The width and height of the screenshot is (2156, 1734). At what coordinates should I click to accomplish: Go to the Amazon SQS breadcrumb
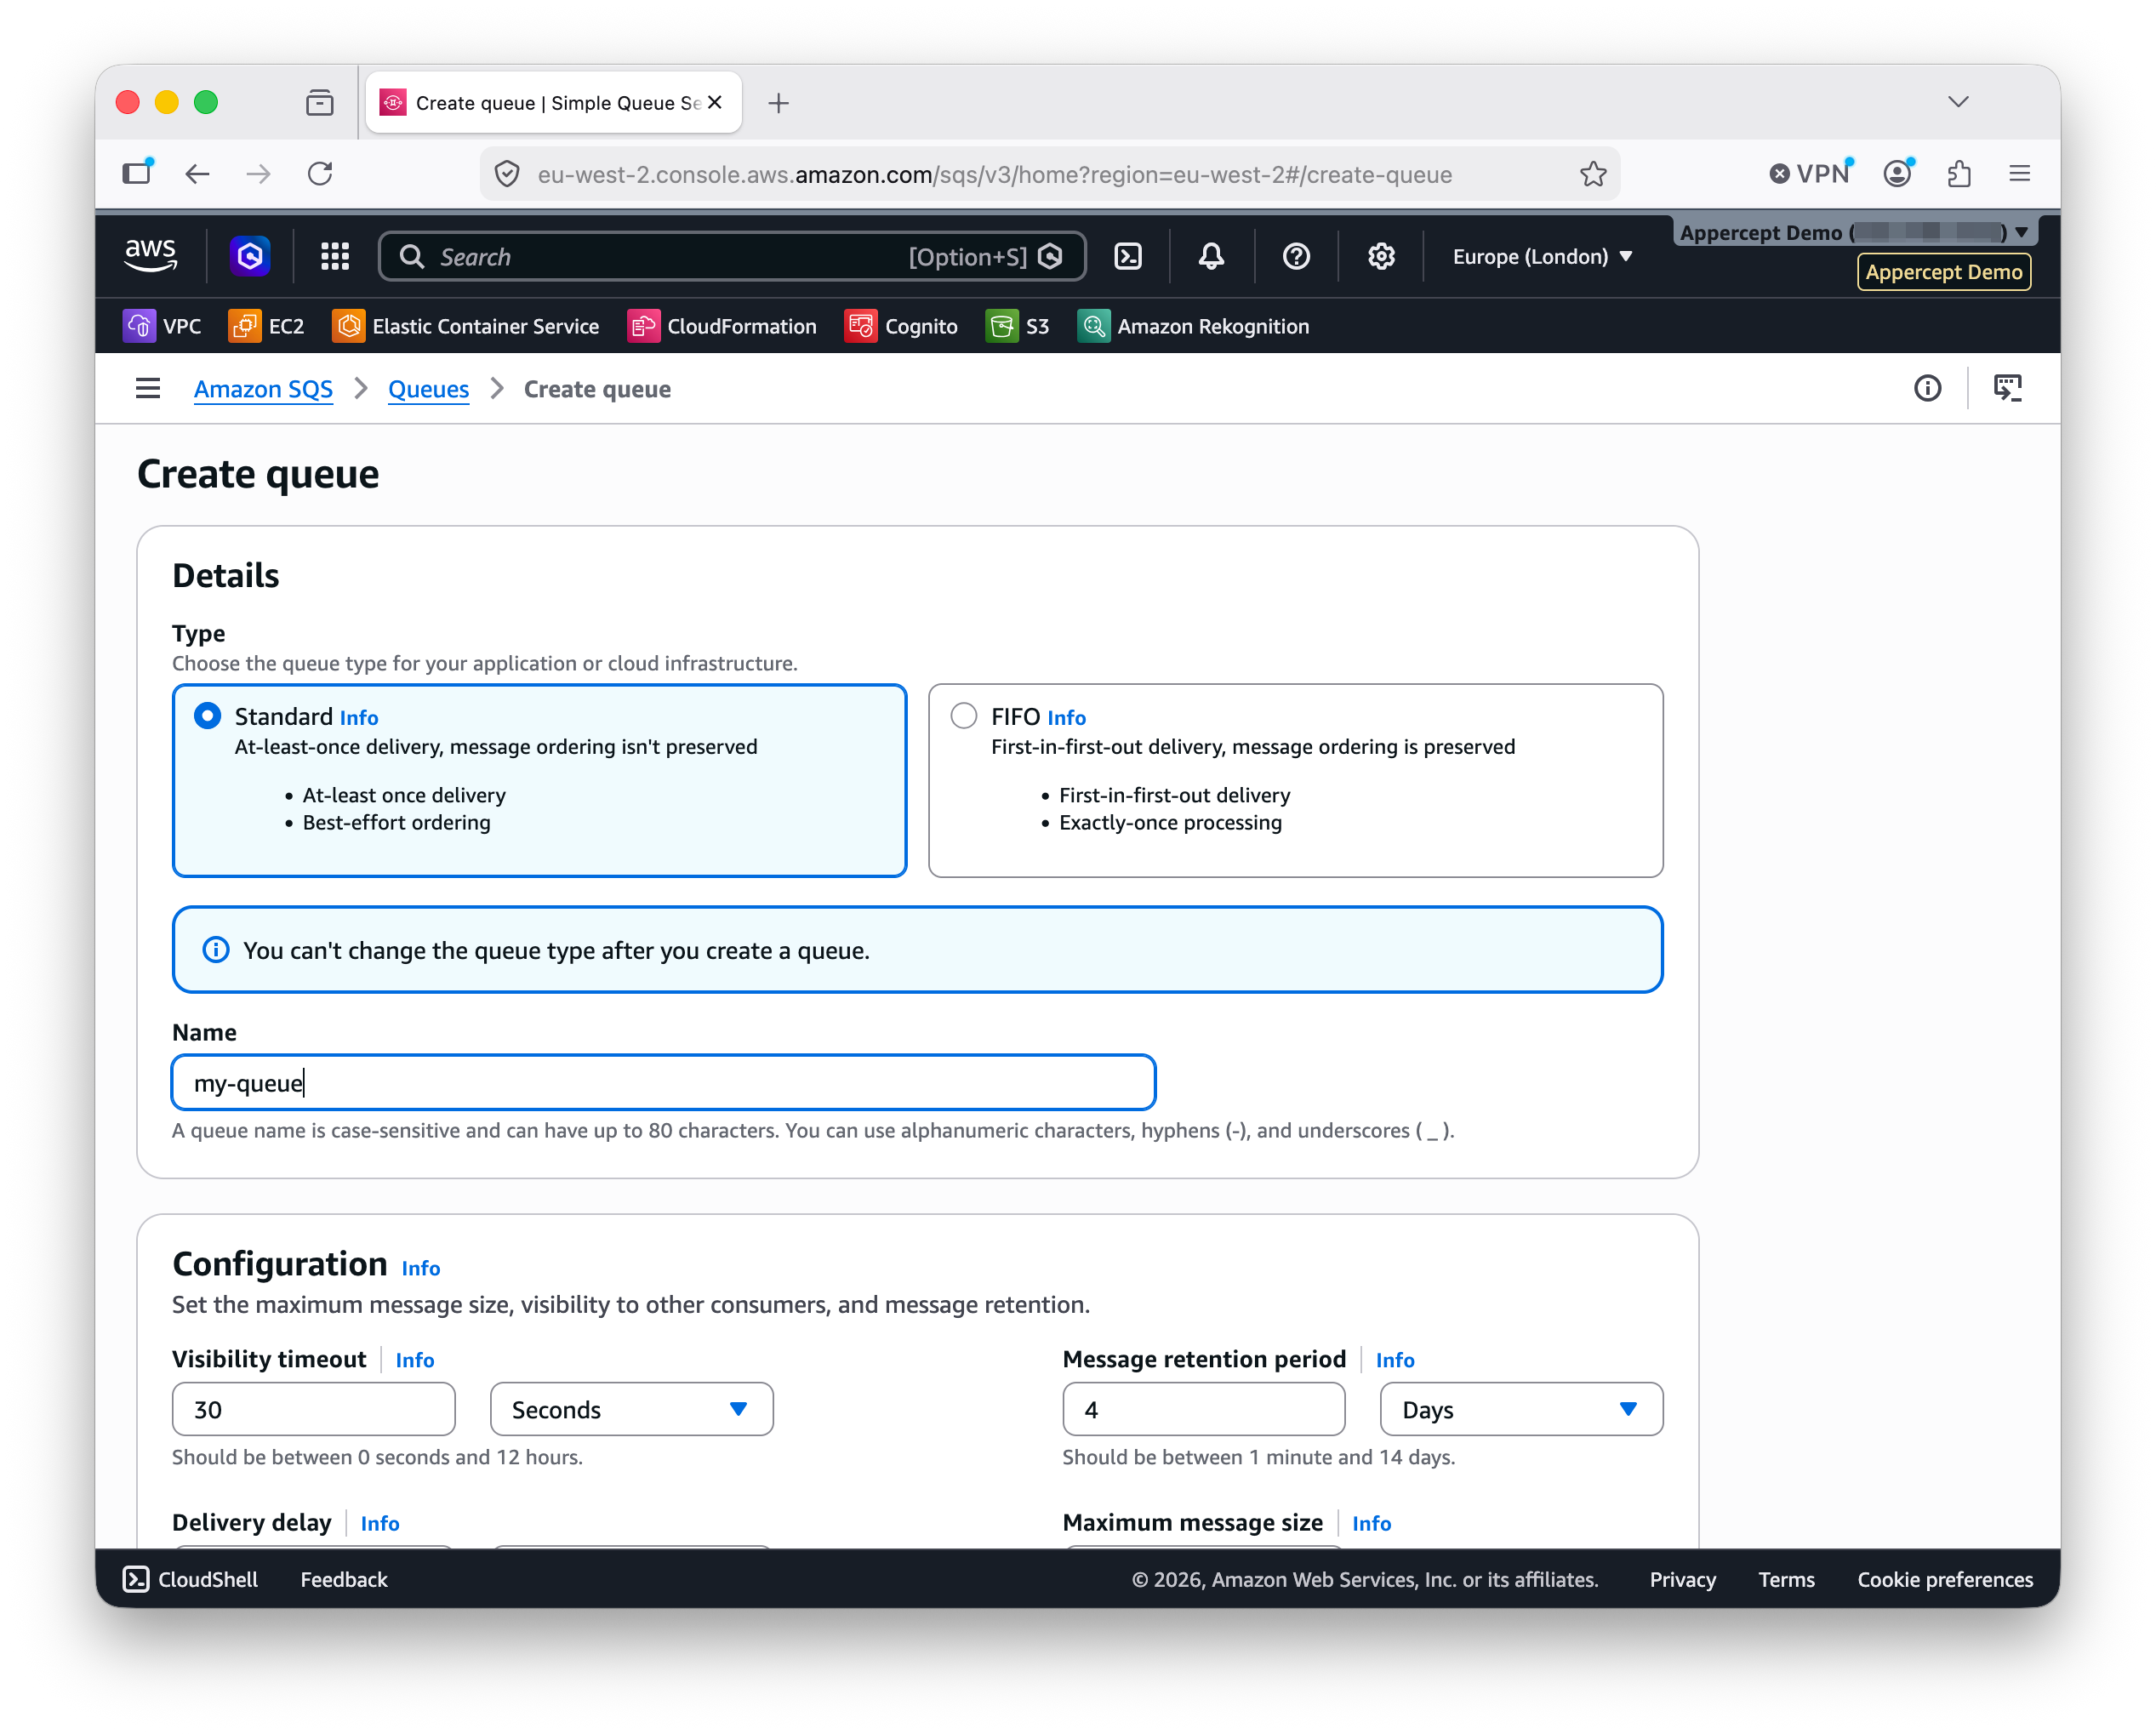[263, 389]
